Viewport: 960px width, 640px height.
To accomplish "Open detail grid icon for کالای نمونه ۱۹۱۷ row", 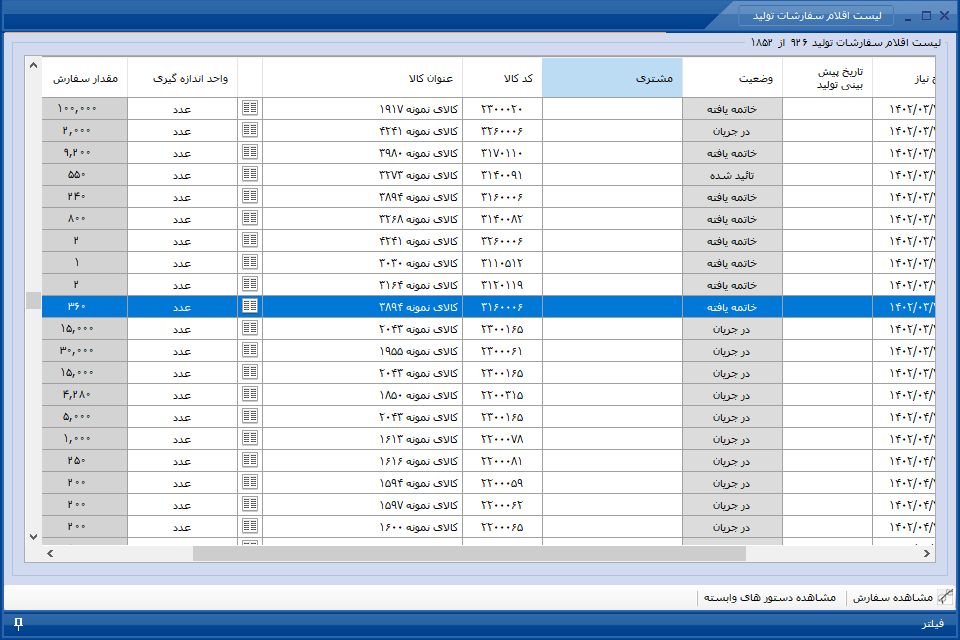I will pos(250,108).
